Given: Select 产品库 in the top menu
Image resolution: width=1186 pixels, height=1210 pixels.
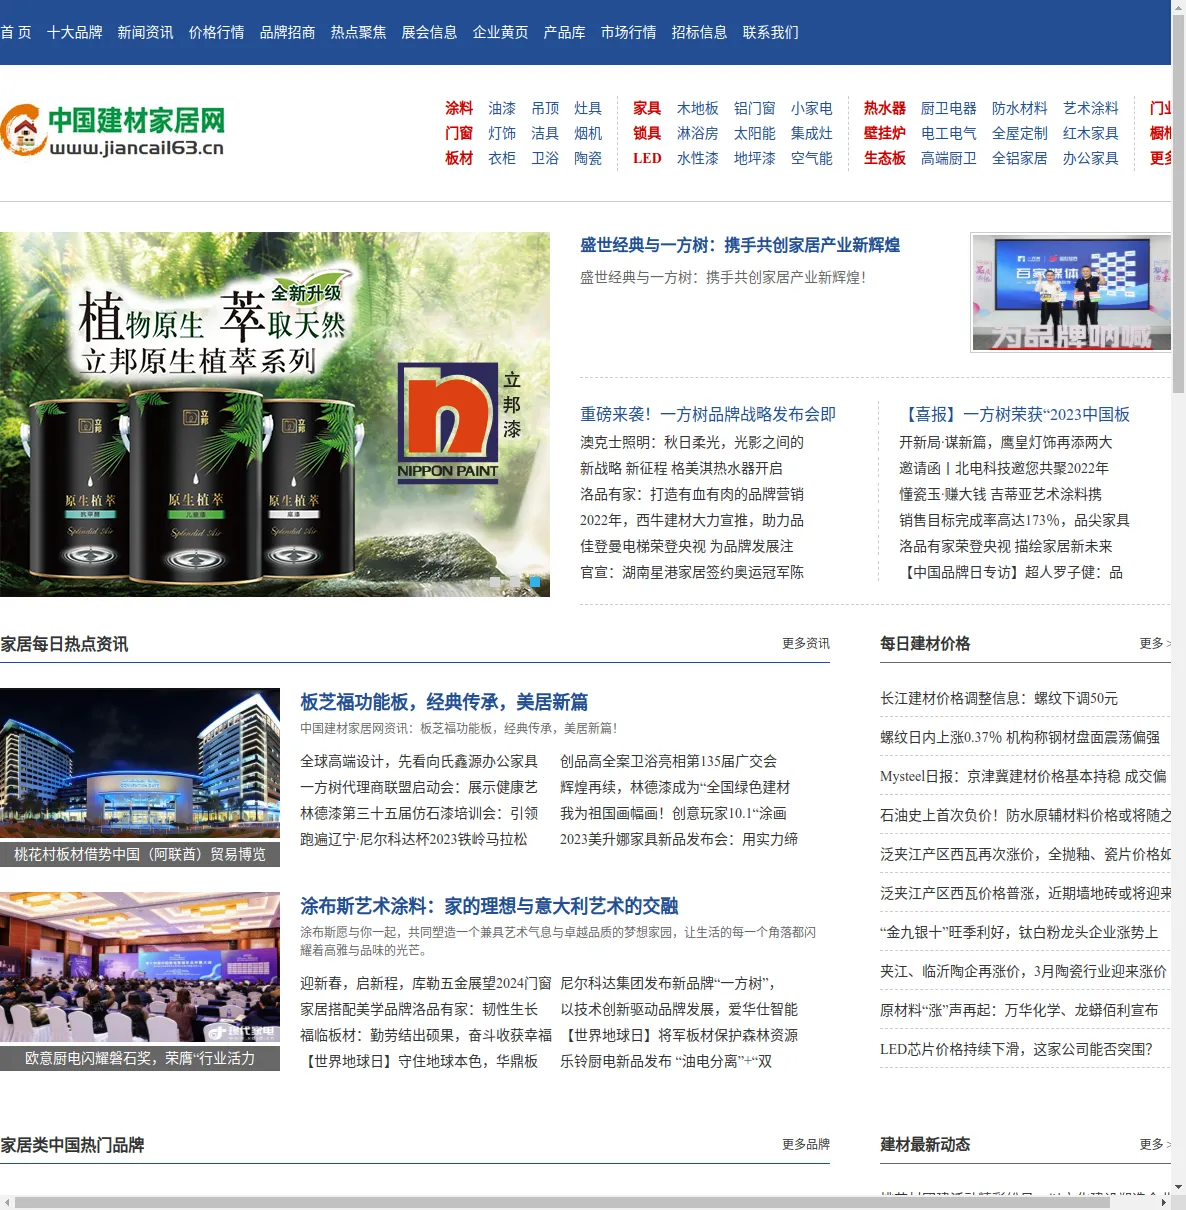Looking at the screenshot, I should [x=565, y=32].
